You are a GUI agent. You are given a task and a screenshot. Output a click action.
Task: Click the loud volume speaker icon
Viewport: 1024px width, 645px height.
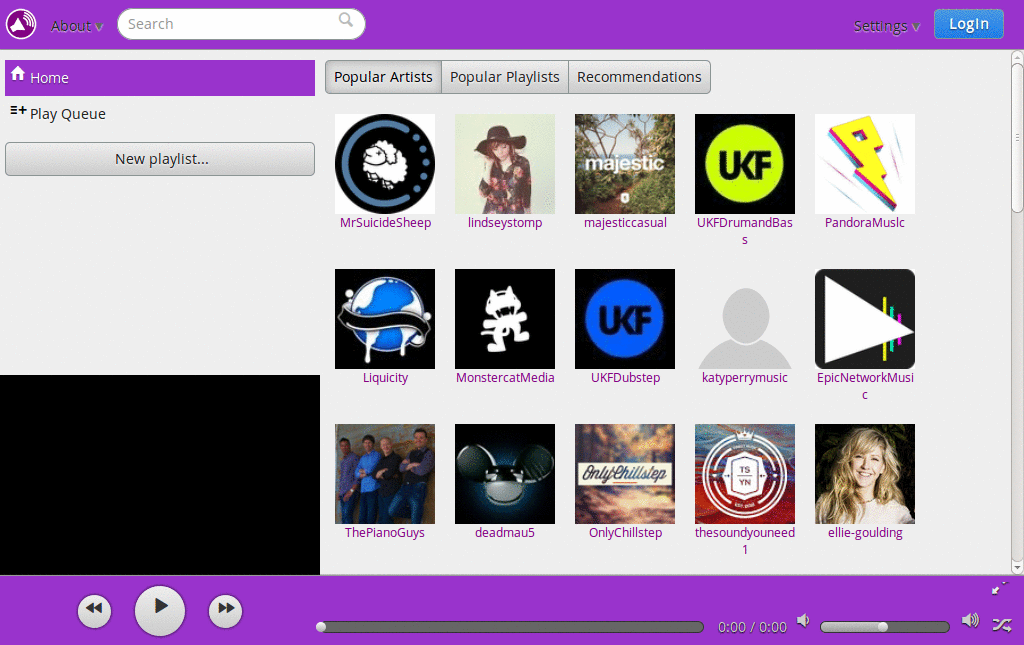(970, 621)
